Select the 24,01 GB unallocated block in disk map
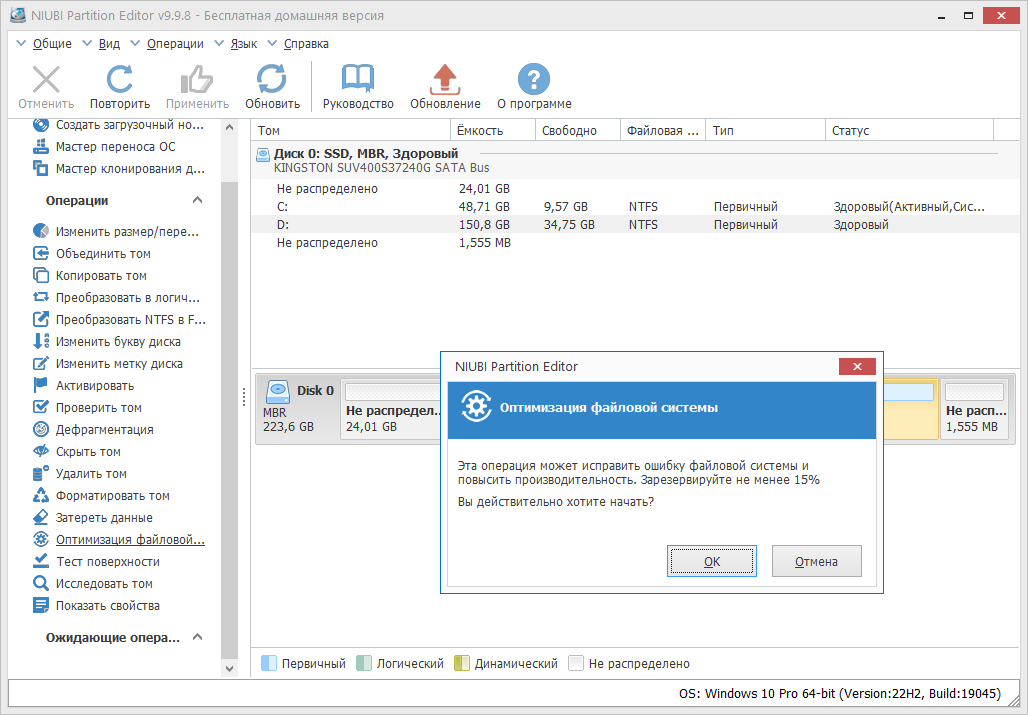This screenshot has width=1028, height=715. [391, 410]
